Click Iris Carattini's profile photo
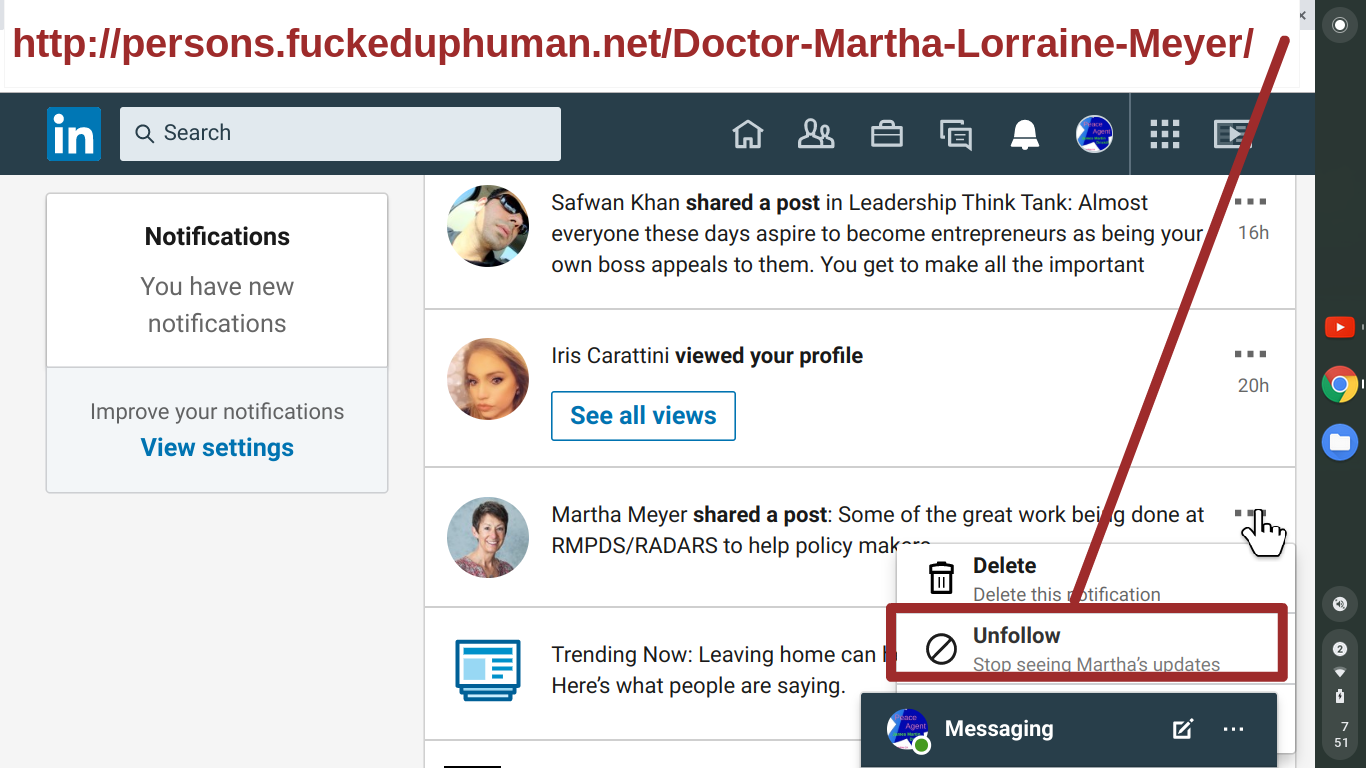 click(488, 379)
